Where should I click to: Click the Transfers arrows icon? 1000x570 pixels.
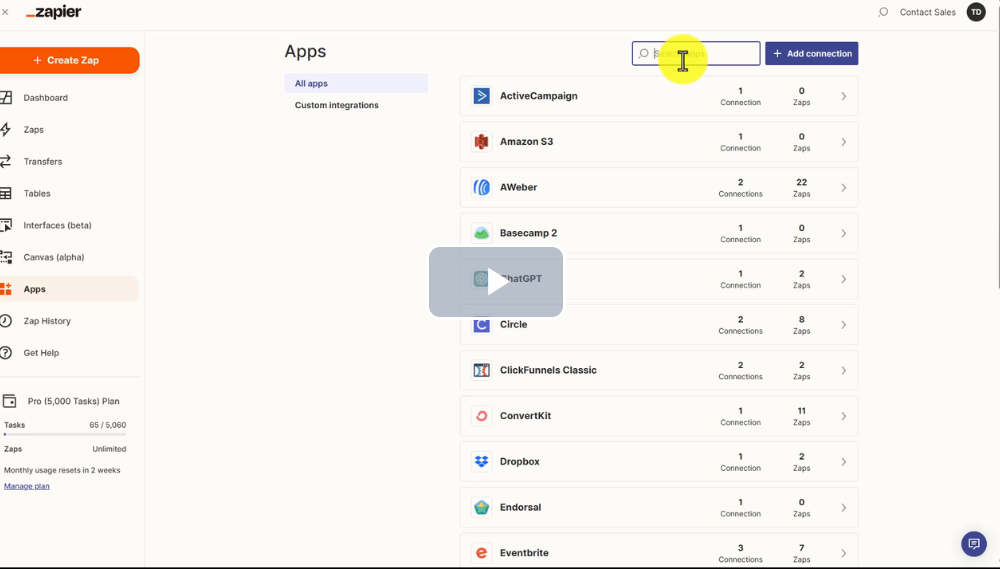[6, 161]
